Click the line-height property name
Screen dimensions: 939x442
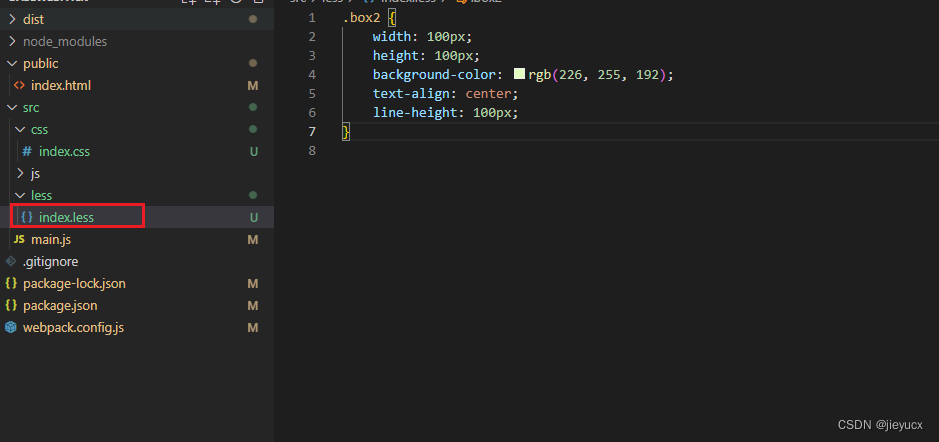[x=414, y=113]
